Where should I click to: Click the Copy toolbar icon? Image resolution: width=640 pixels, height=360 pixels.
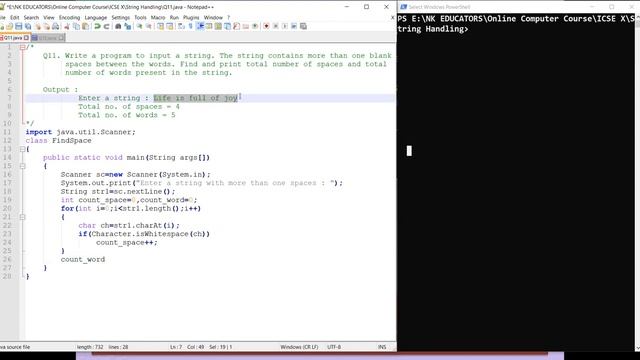76,27
